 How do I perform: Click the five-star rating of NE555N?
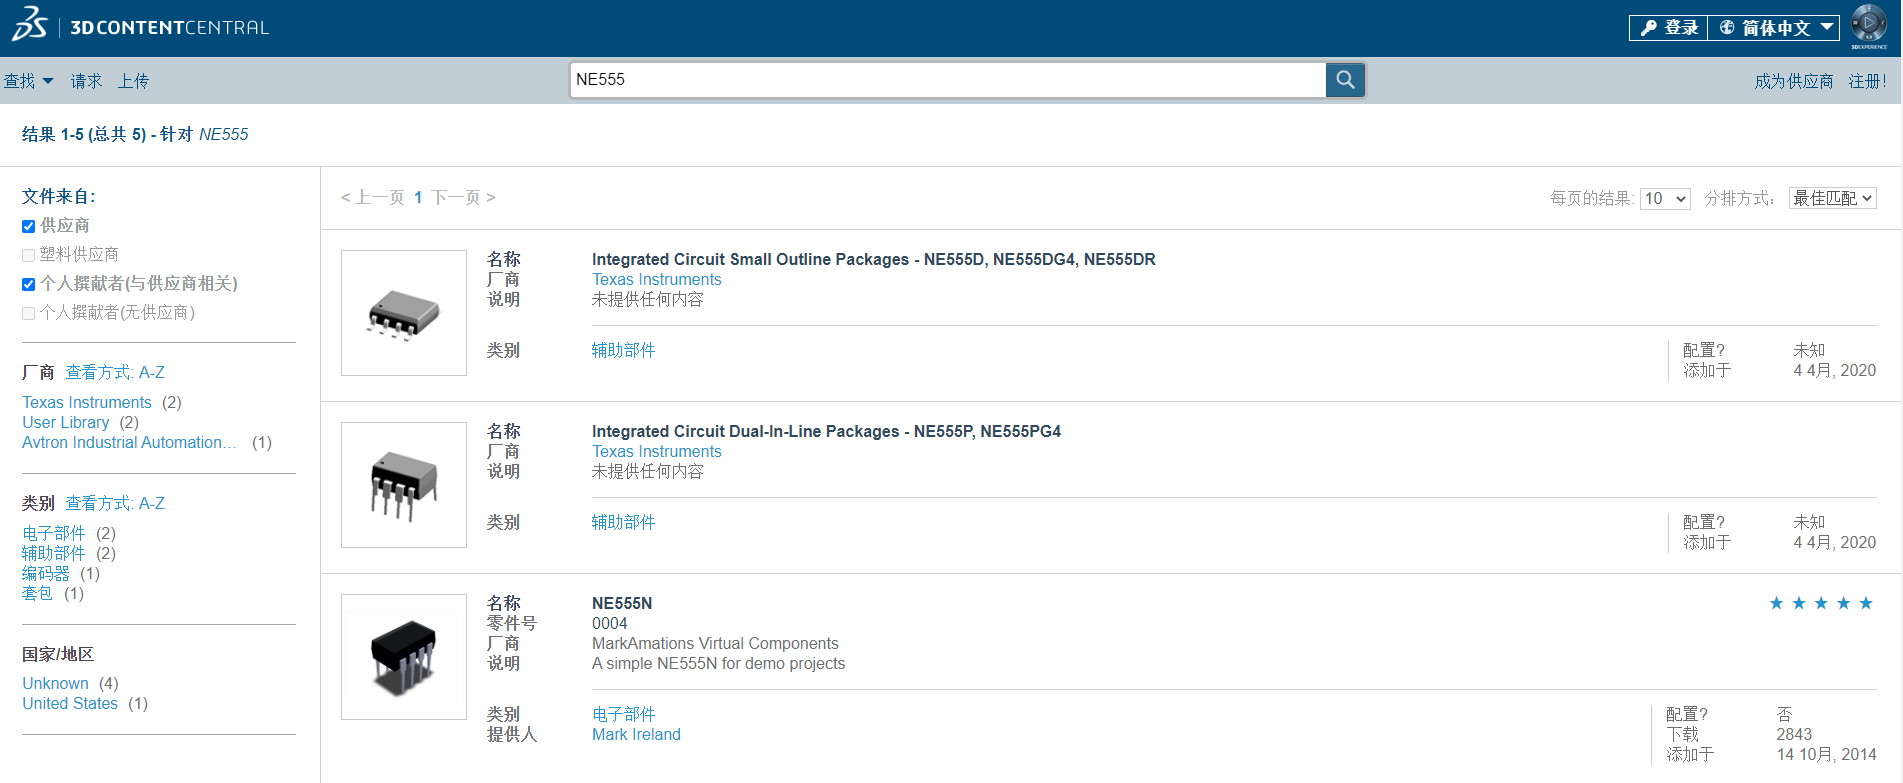coord(1821,603)
